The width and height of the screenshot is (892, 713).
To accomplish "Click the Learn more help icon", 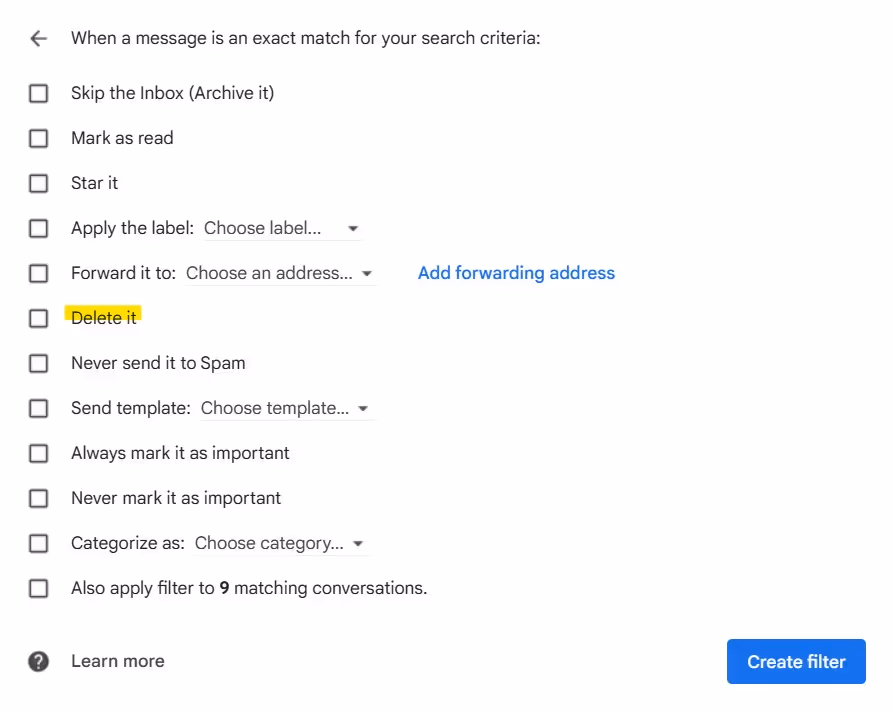I will tap(38, 661).
